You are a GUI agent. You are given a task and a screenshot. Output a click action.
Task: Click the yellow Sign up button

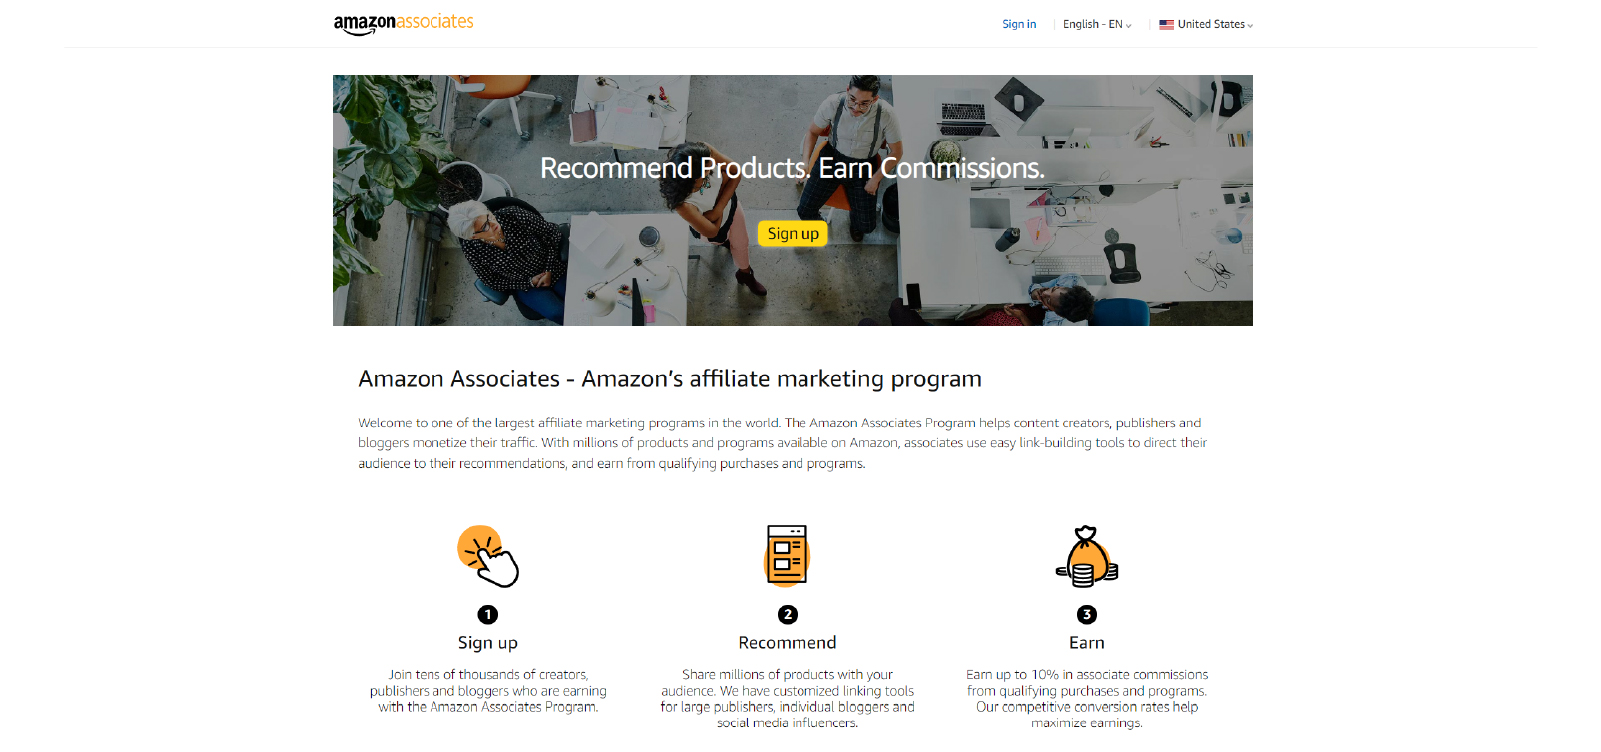[x=793, y=234]
